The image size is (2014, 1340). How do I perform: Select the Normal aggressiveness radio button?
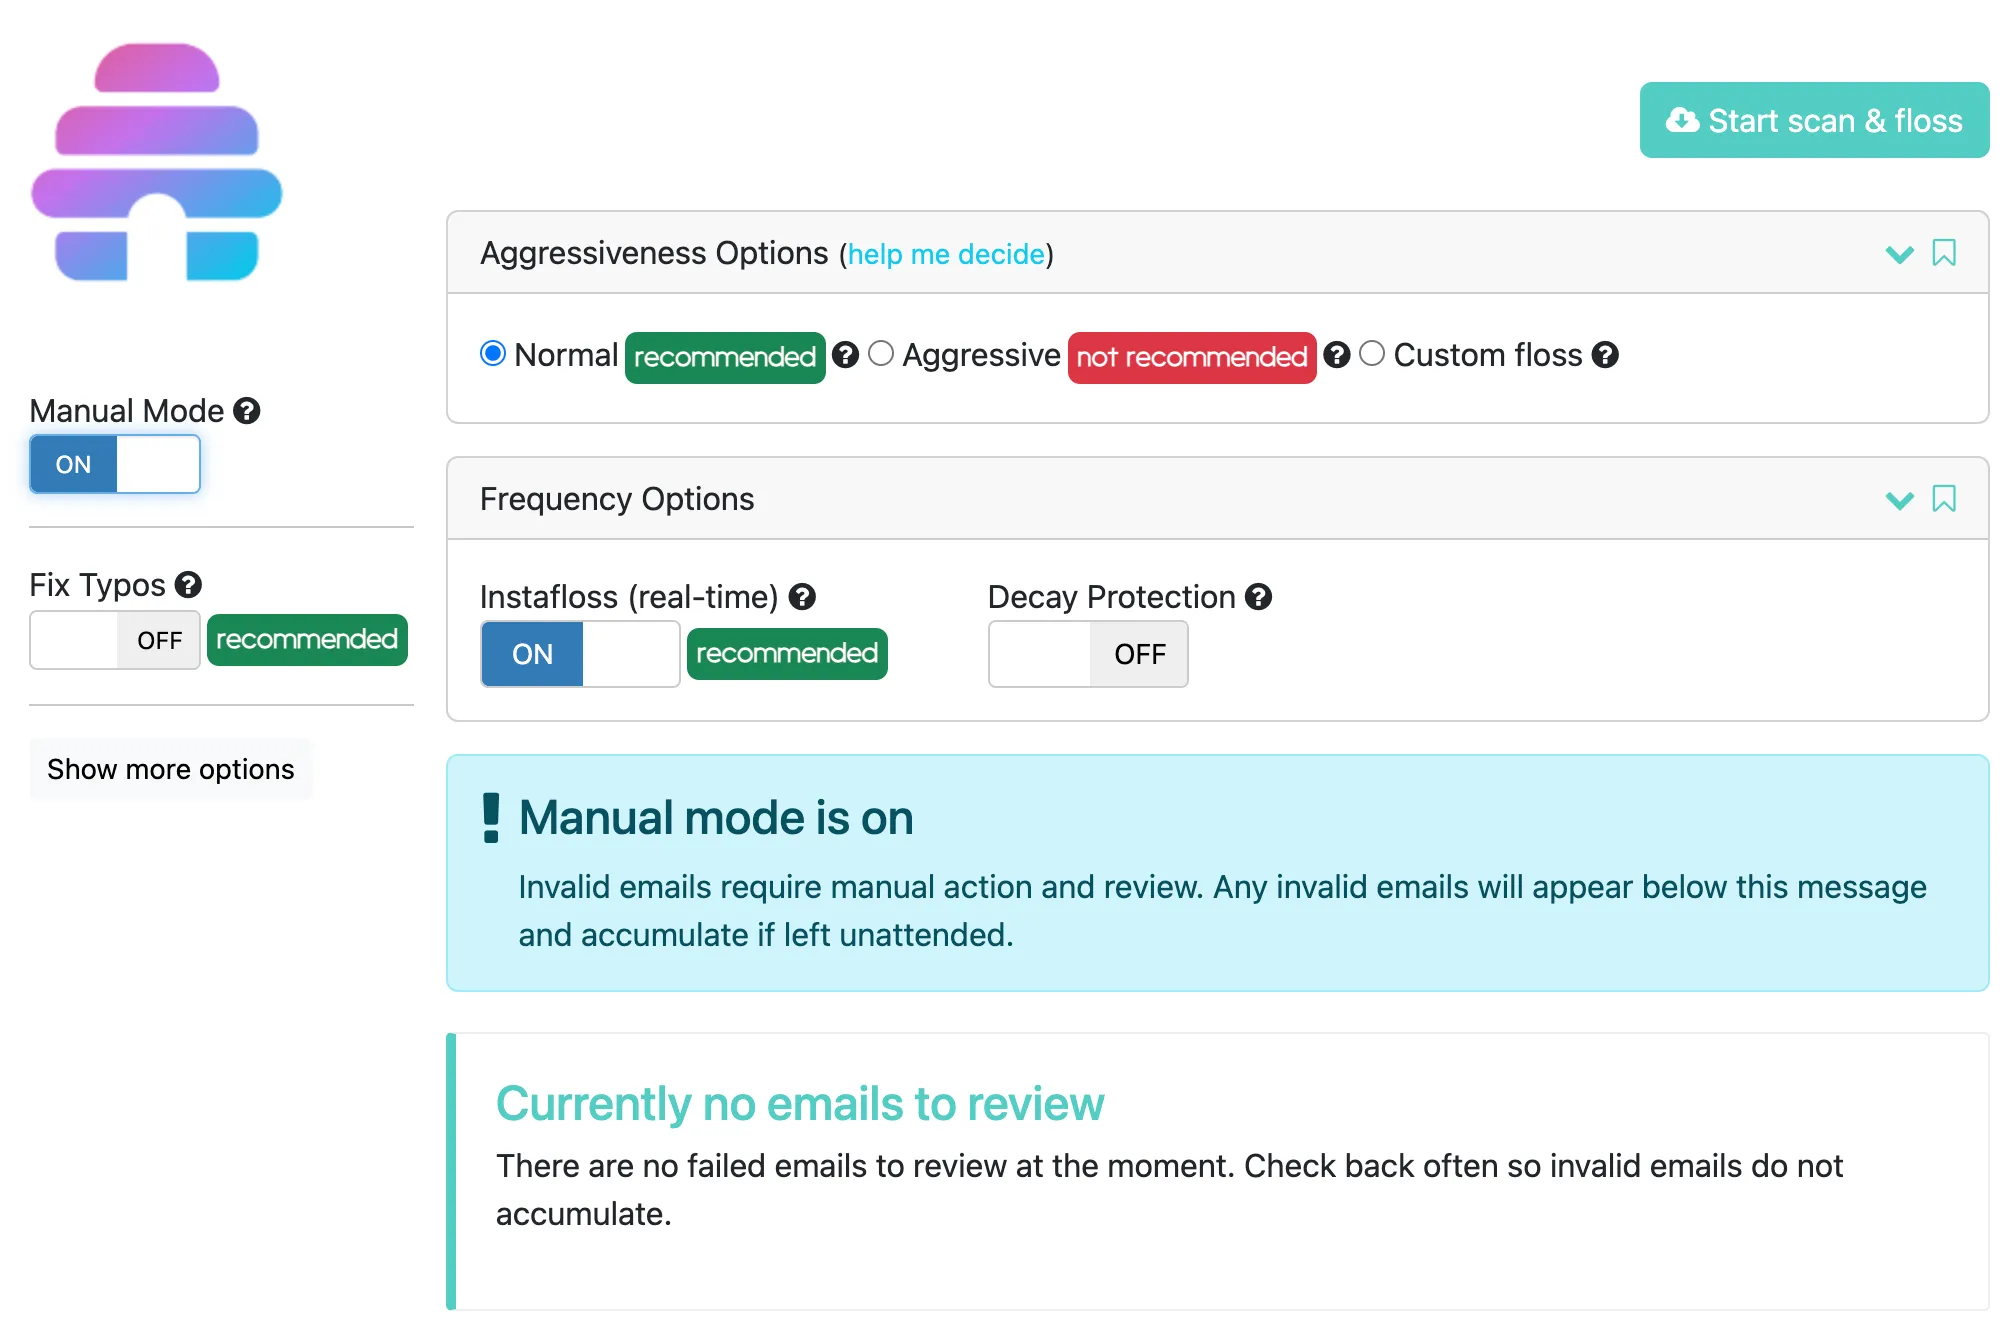pos(493,354)
